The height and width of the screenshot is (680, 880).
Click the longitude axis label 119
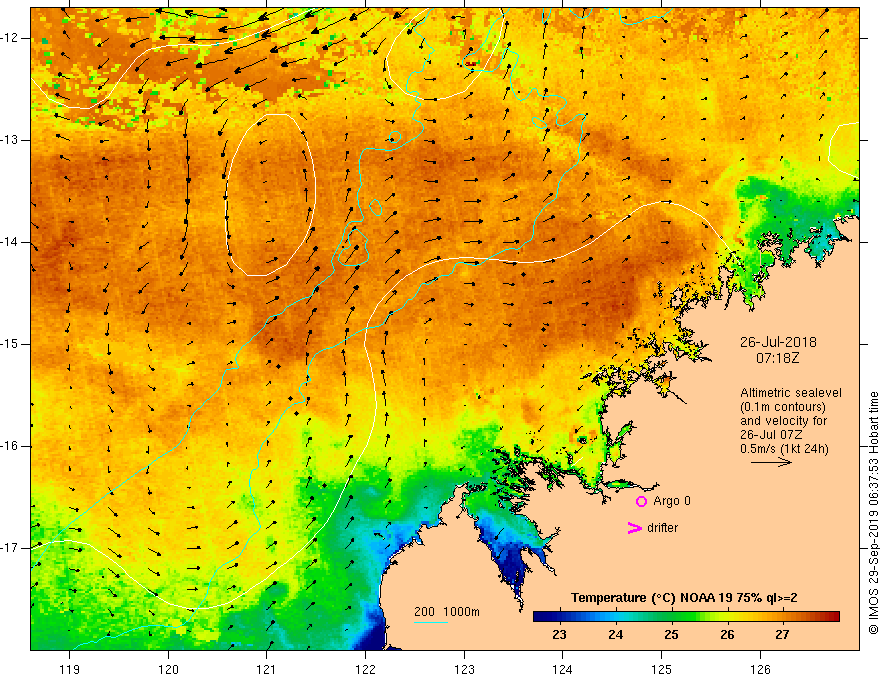(x=70, y=669)
